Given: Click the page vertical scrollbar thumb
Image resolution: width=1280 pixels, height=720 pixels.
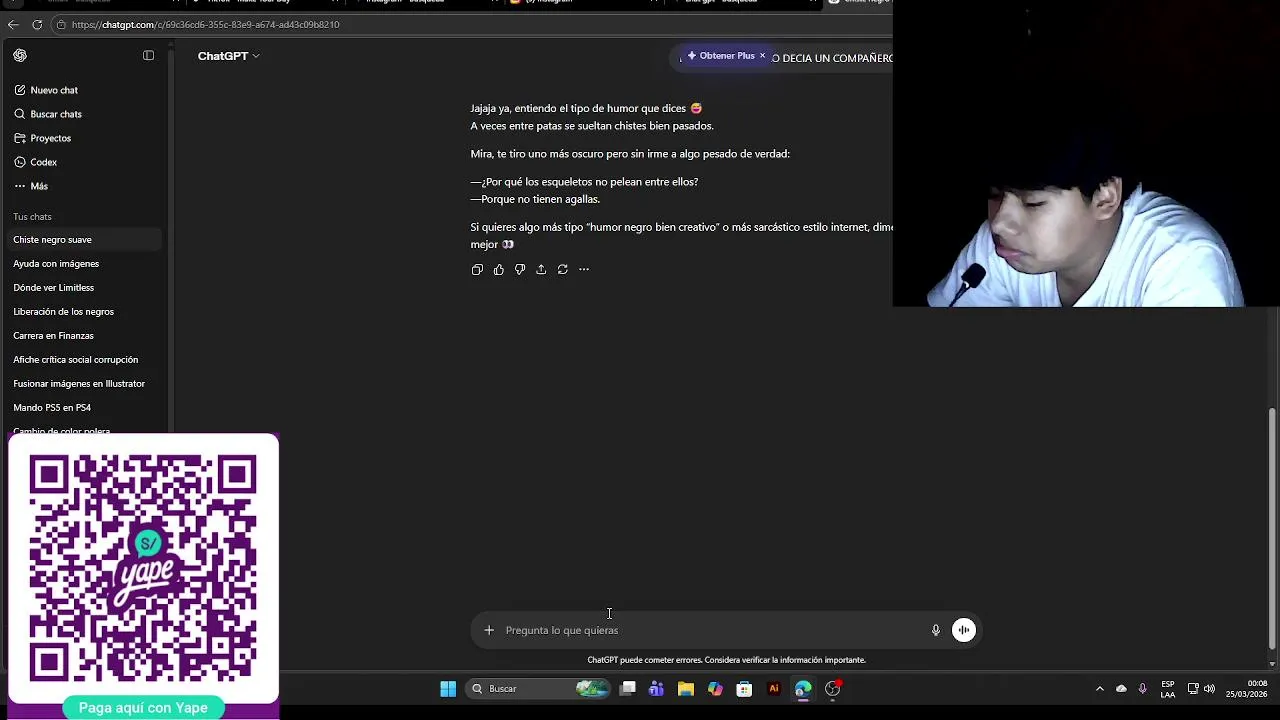Looking at the screenshot, I should [1272, 529].
